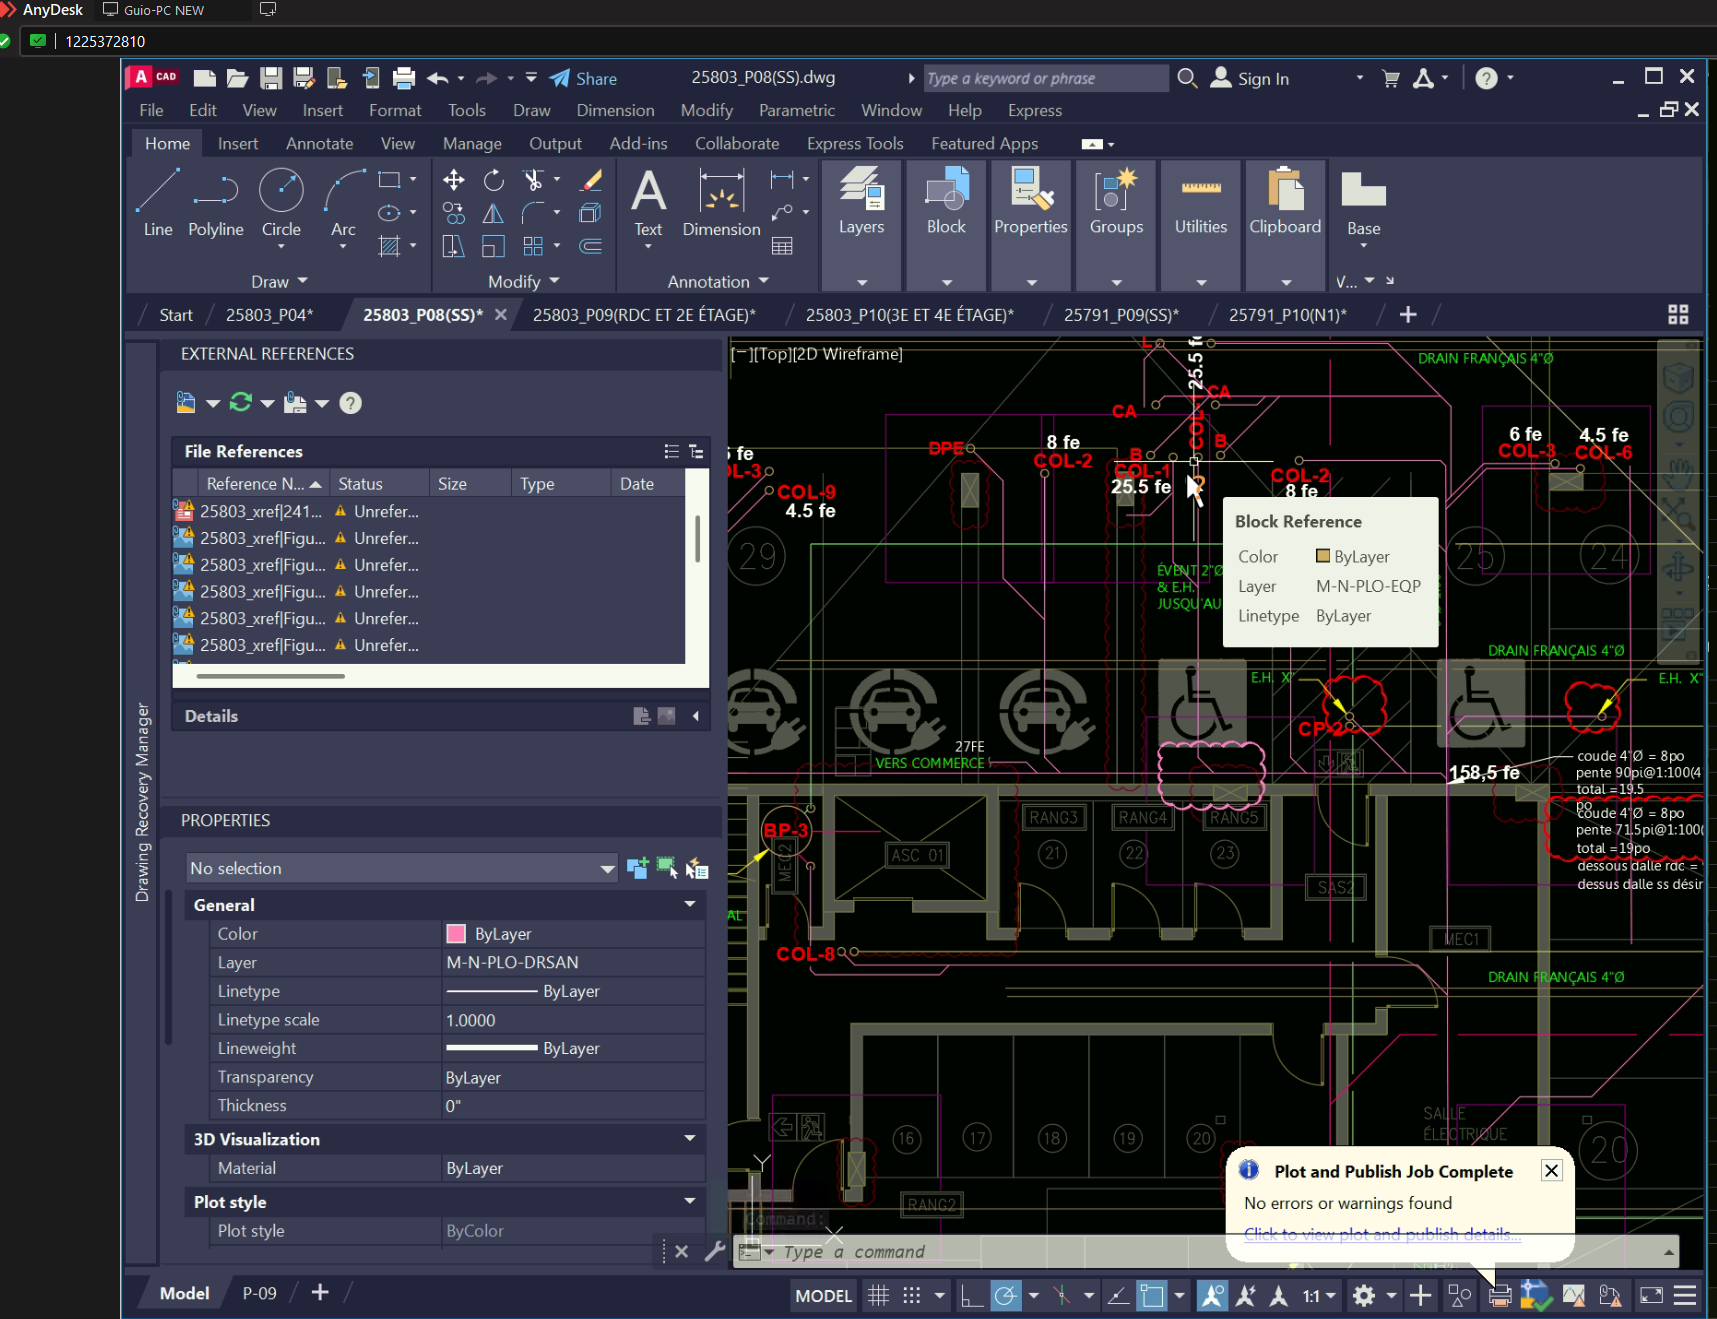Choose the Hatch tool in Draw panel

click(x=389, y=246)
